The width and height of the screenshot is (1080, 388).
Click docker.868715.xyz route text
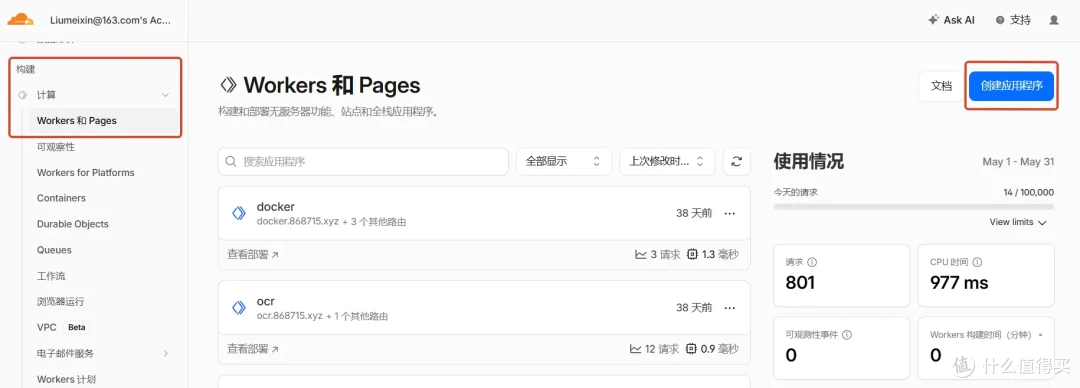click(298, 222)
